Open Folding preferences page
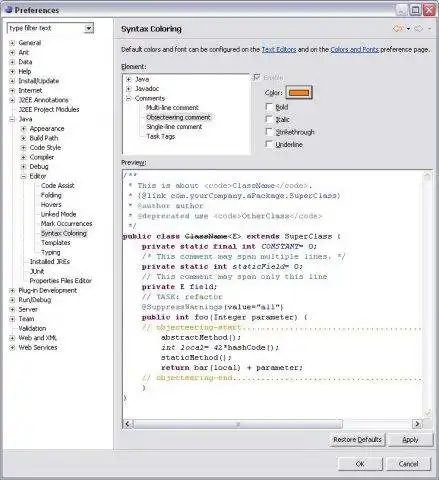Image resolution: width=439 pixels, height=480 pixels. 51,195
